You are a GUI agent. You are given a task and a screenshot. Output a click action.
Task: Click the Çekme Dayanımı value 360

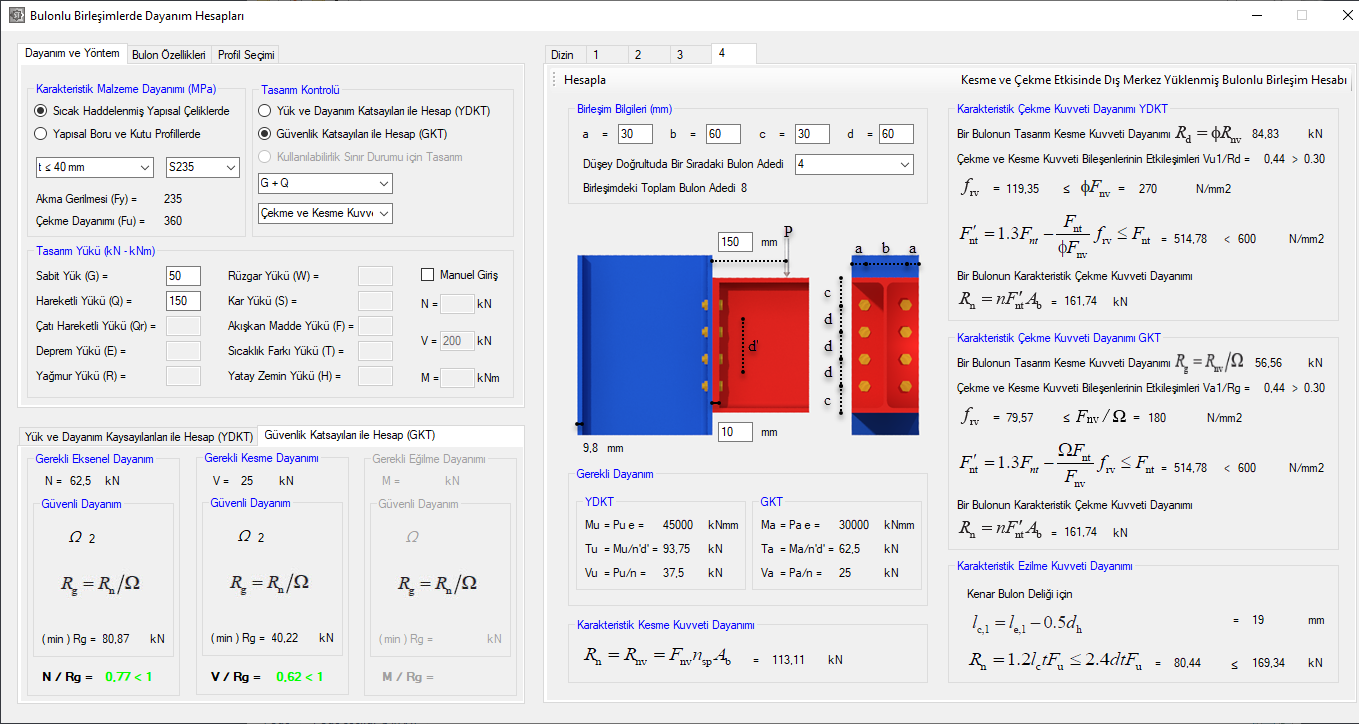[172, 221]
